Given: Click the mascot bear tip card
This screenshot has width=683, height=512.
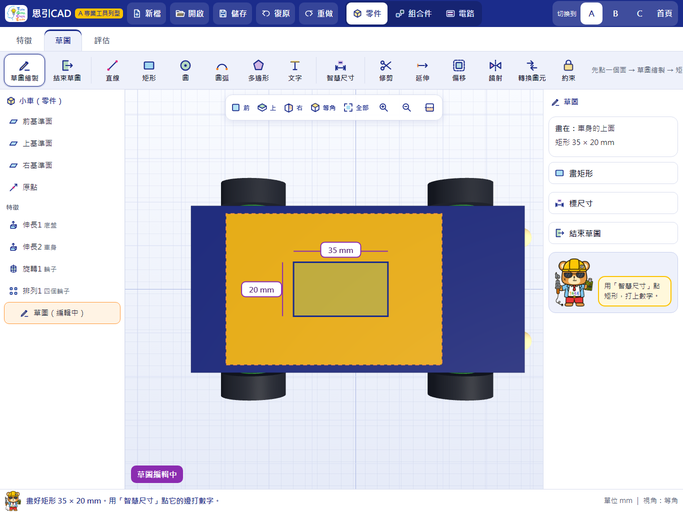Looking at the screenshot, I should click(613, 282).
